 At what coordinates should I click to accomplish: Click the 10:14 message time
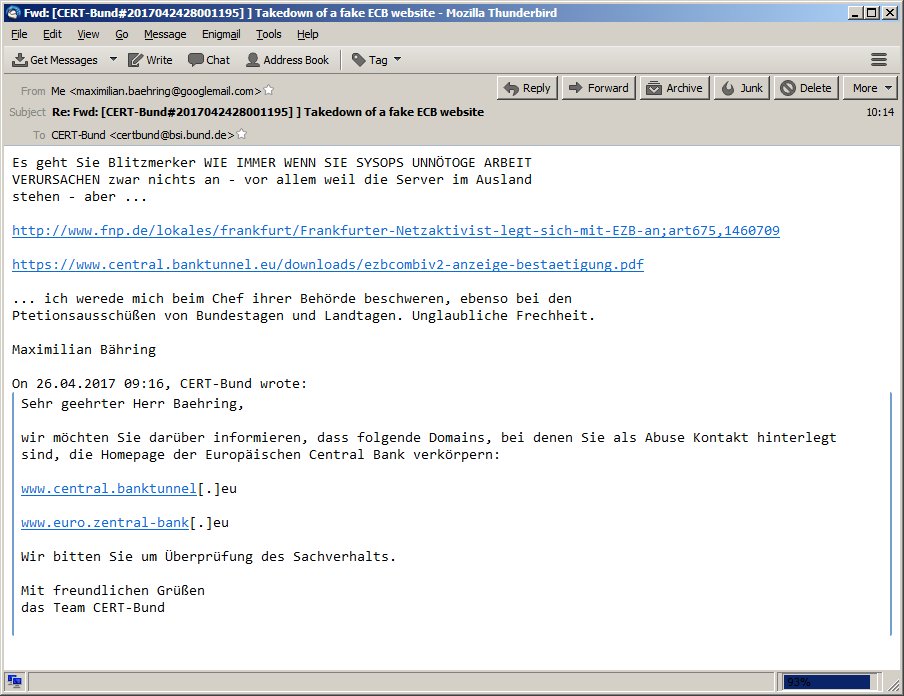pos(880,112)
